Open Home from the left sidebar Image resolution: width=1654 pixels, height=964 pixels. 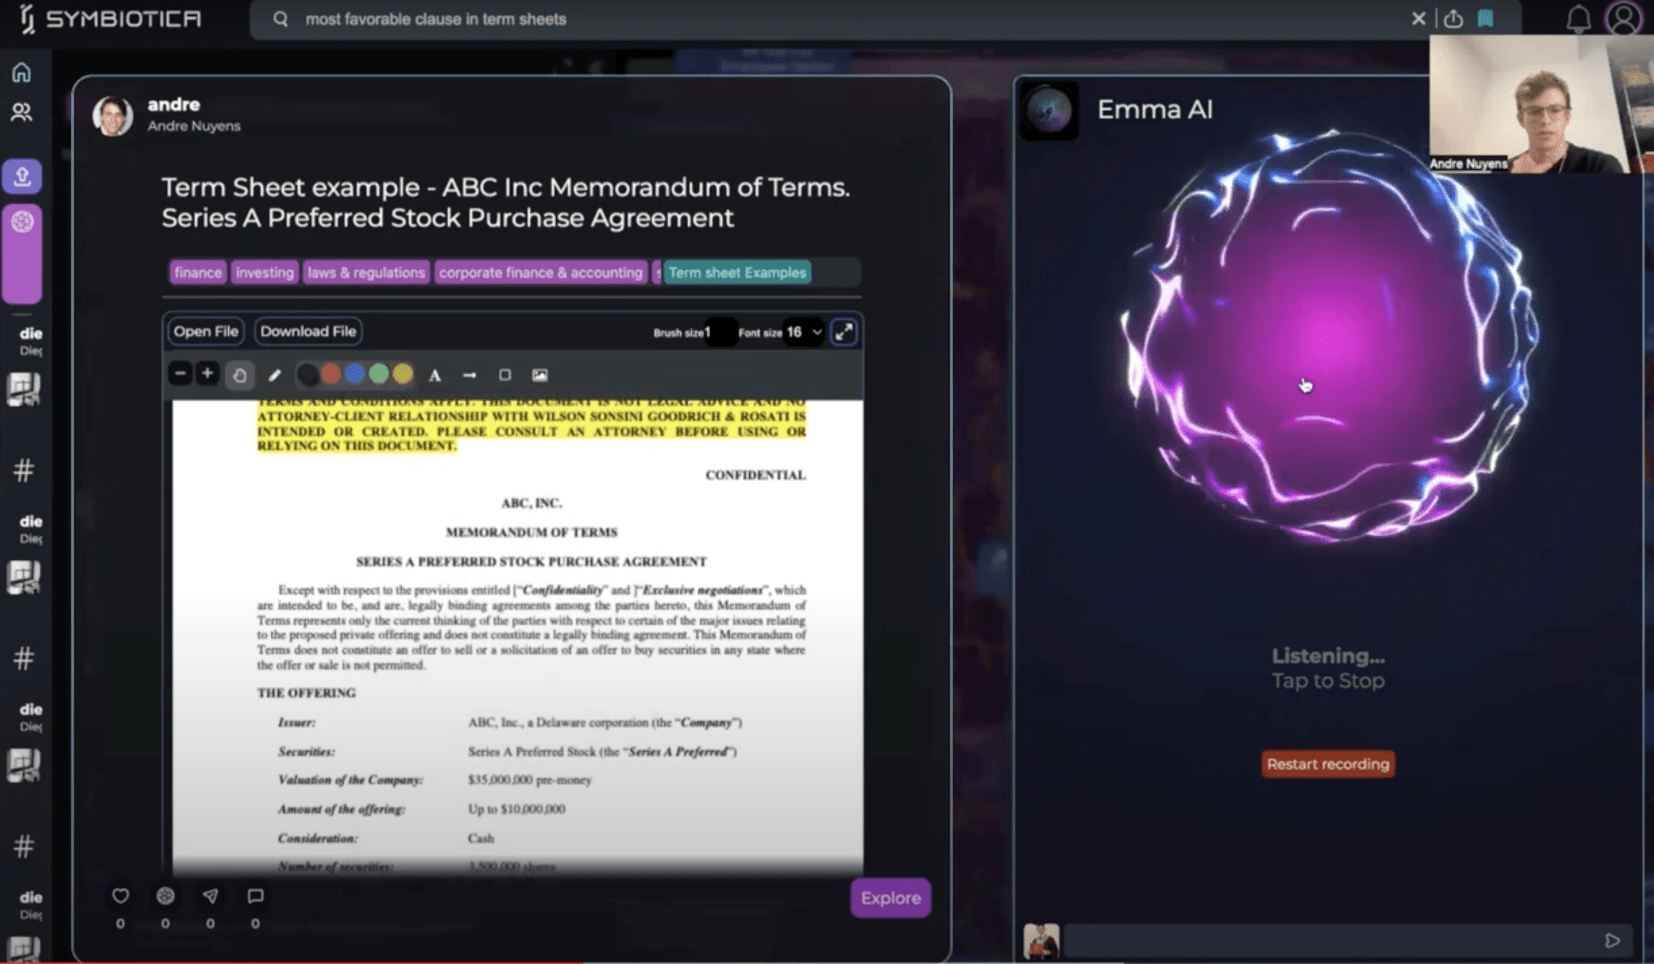21,72
